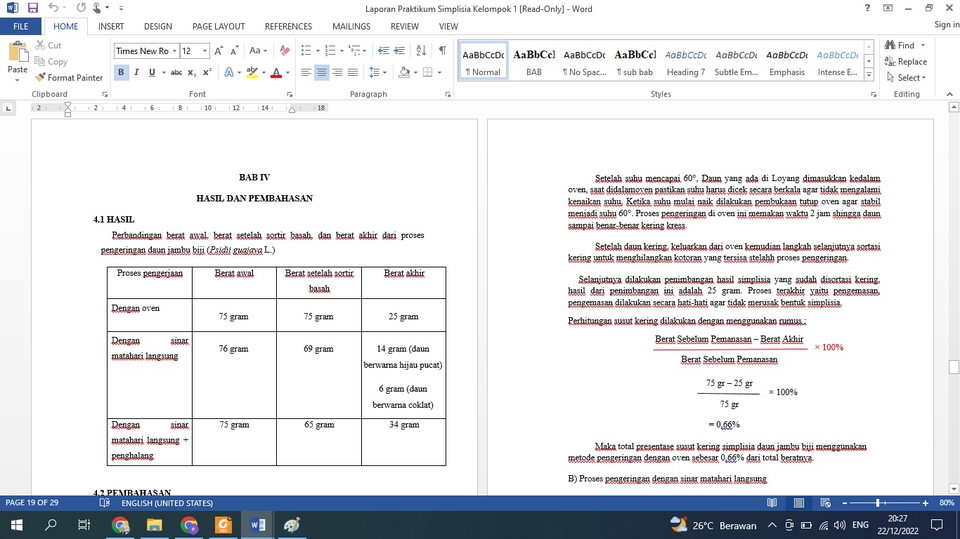Switch to REFERENCES tab
The width and height of the screenshot is (960, 539).
(288, 26)
